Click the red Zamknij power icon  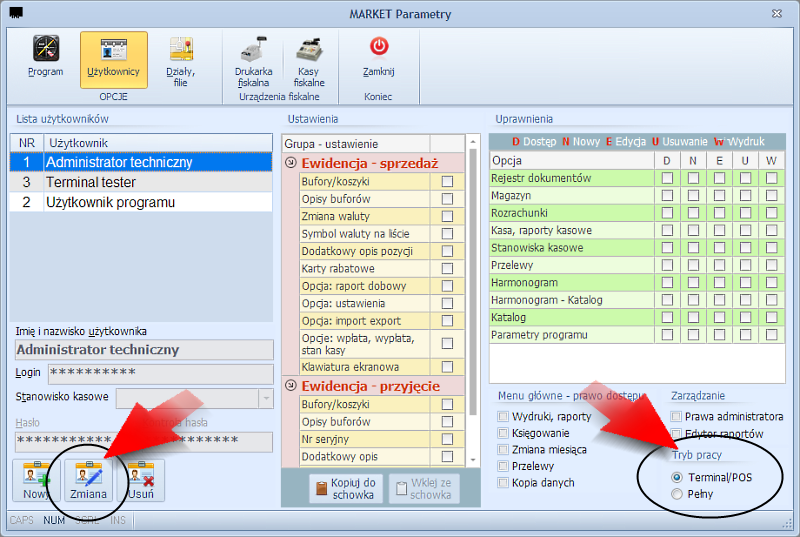[x=379, y=46]
